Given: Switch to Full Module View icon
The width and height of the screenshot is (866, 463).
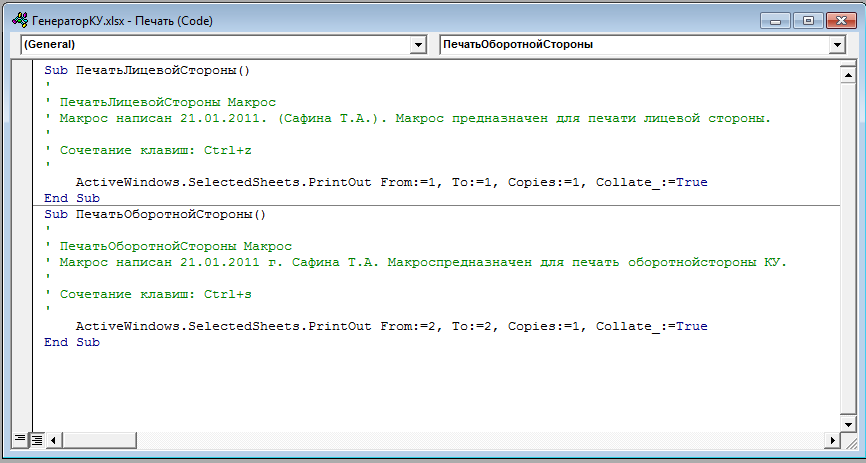Looking at the screenshot, I should click(37, 440).
